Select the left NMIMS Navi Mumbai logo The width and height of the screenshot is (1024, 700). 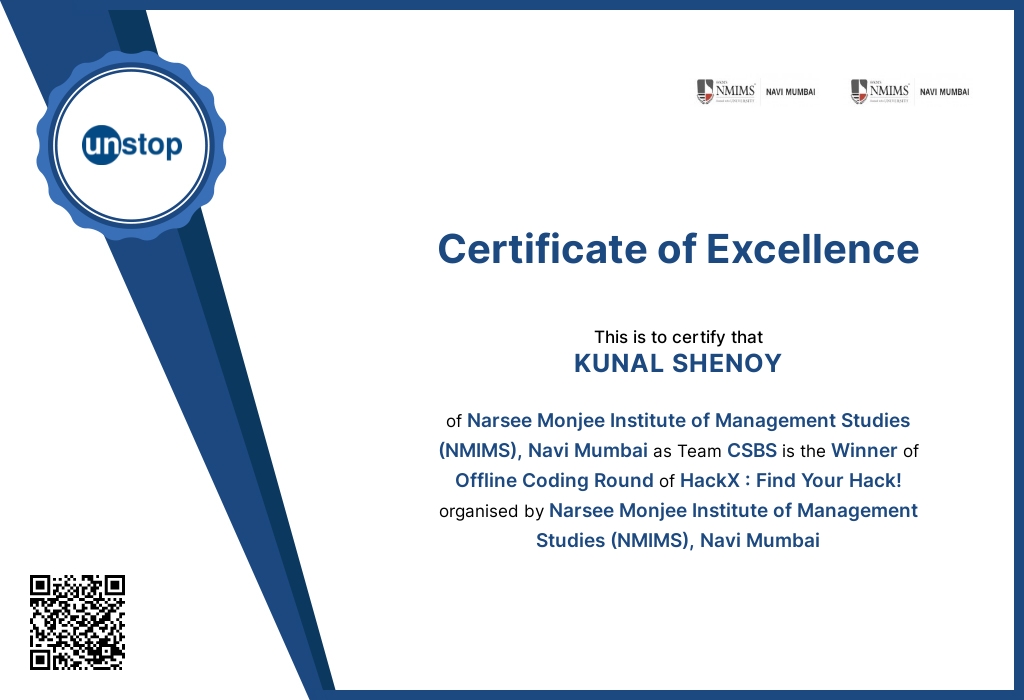click(756, 90)
